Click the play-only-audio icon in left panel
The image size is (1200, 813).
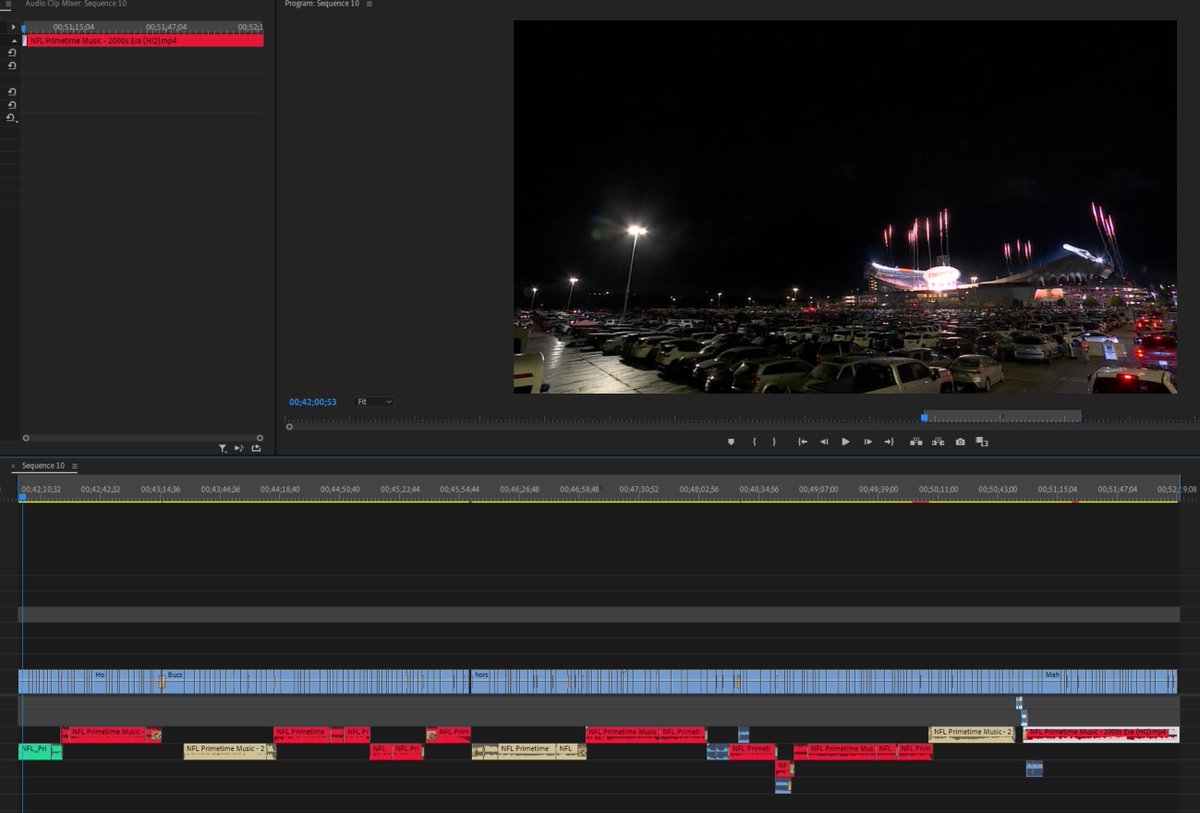239,449
